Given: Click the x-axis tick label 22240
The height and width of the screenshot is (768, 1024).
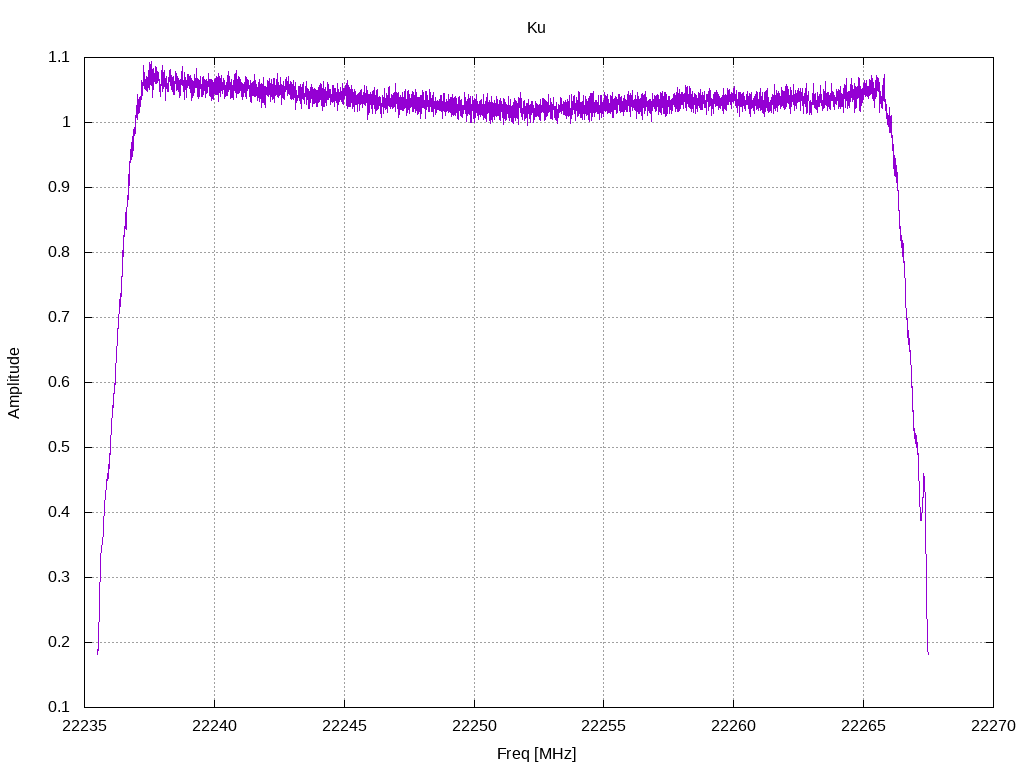Looking at the screenshot, I should 214,726.
